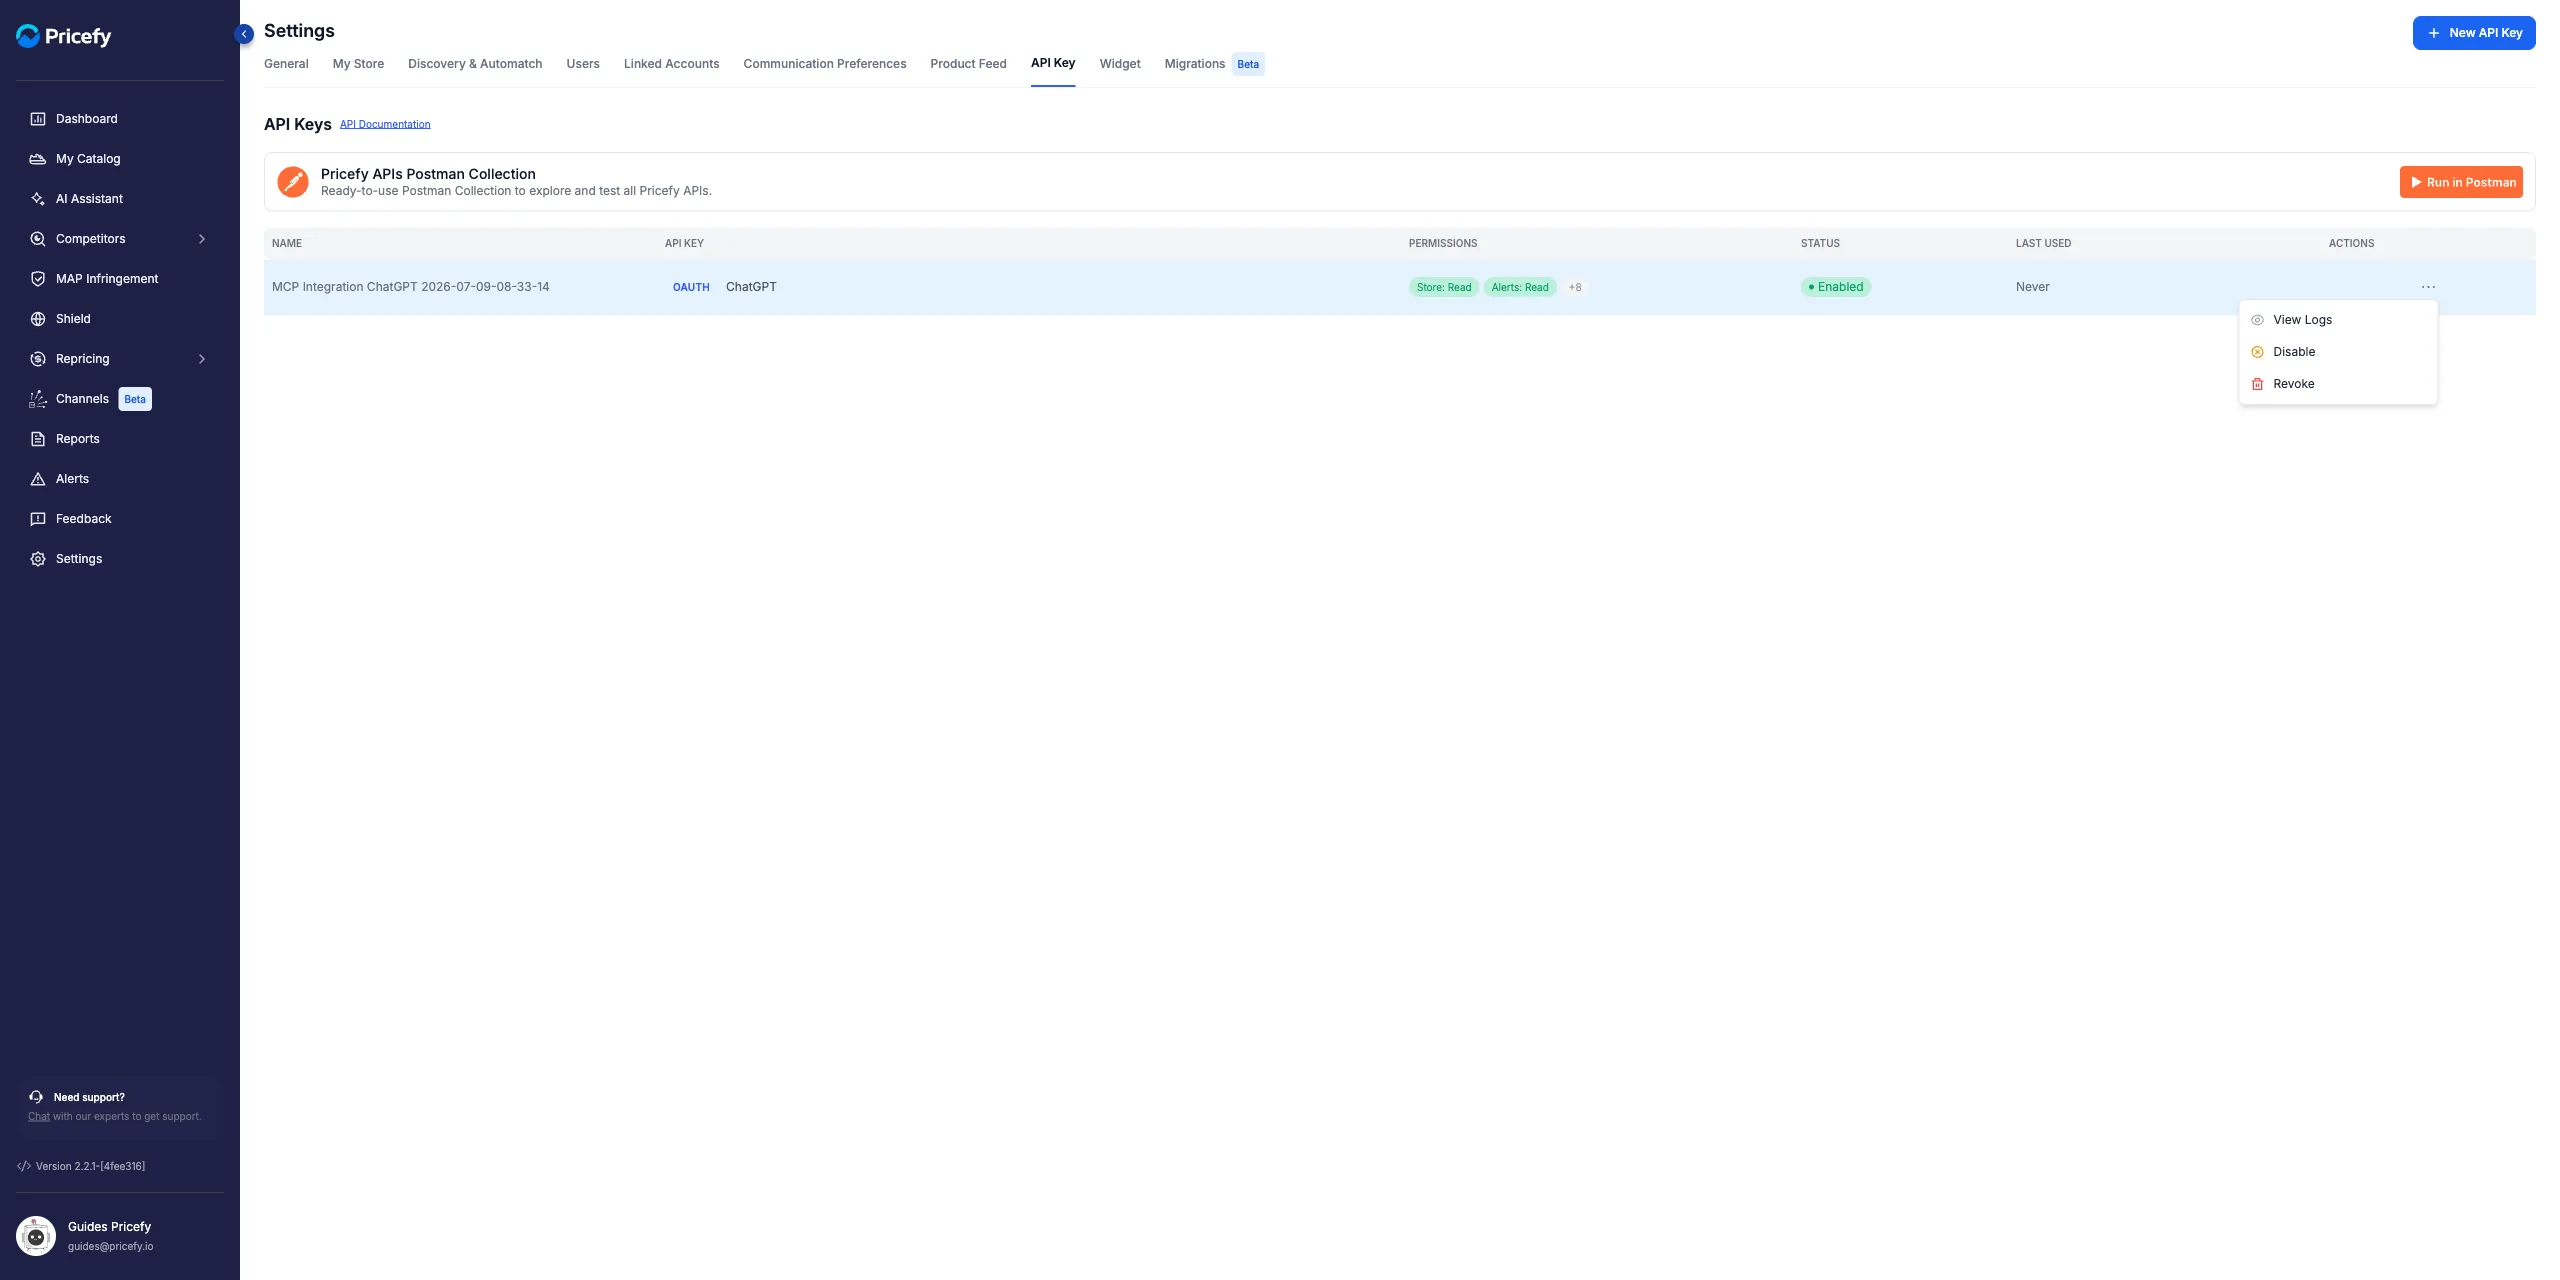The height and width of the screenshot is (1280, 2560).
Task: Click the Guides Pricefy avatar
Action: (x=36, y=1236)
